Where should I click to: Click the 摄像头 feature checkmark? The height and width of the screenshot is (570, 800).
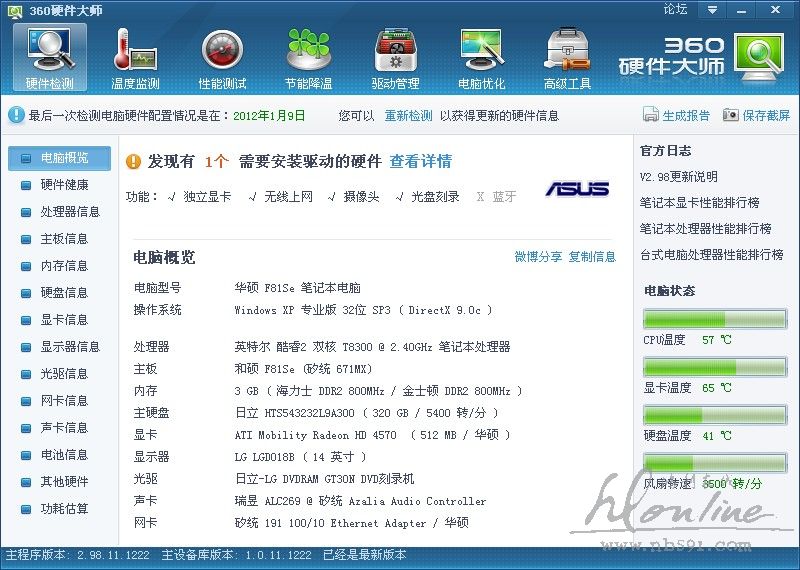pyautogui.click(x=332, y=197)
